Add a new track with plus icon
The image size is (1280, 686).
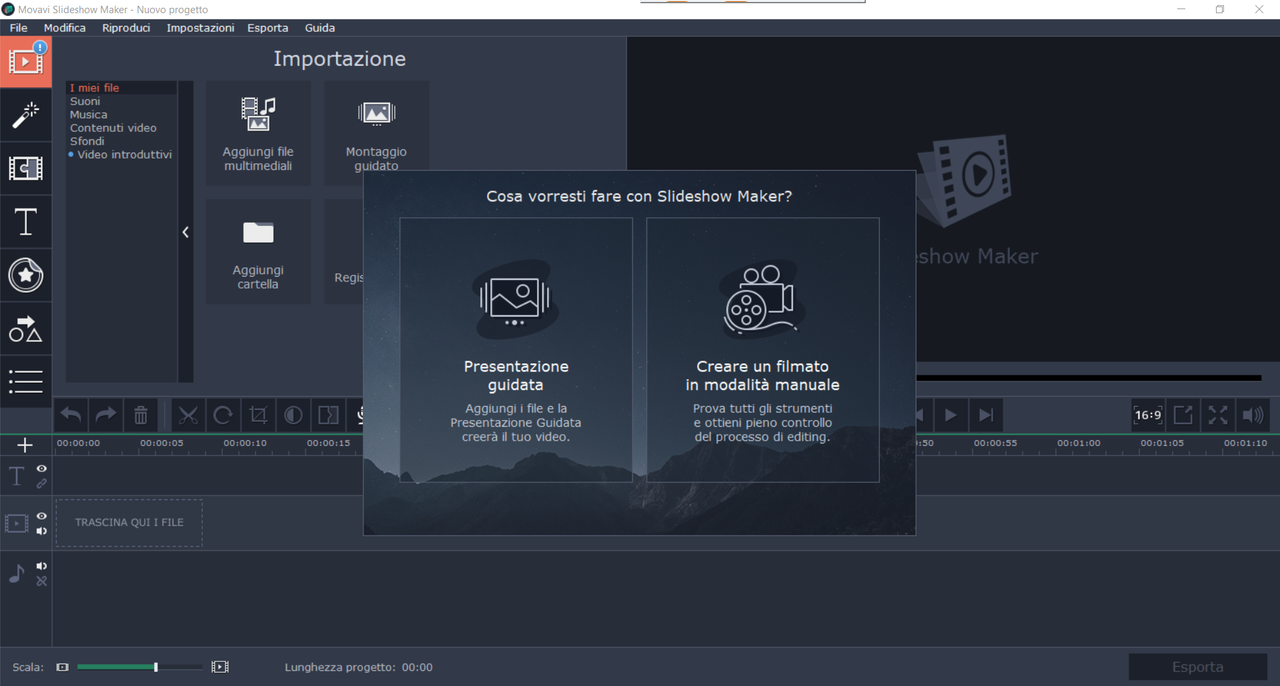point(25,445)
